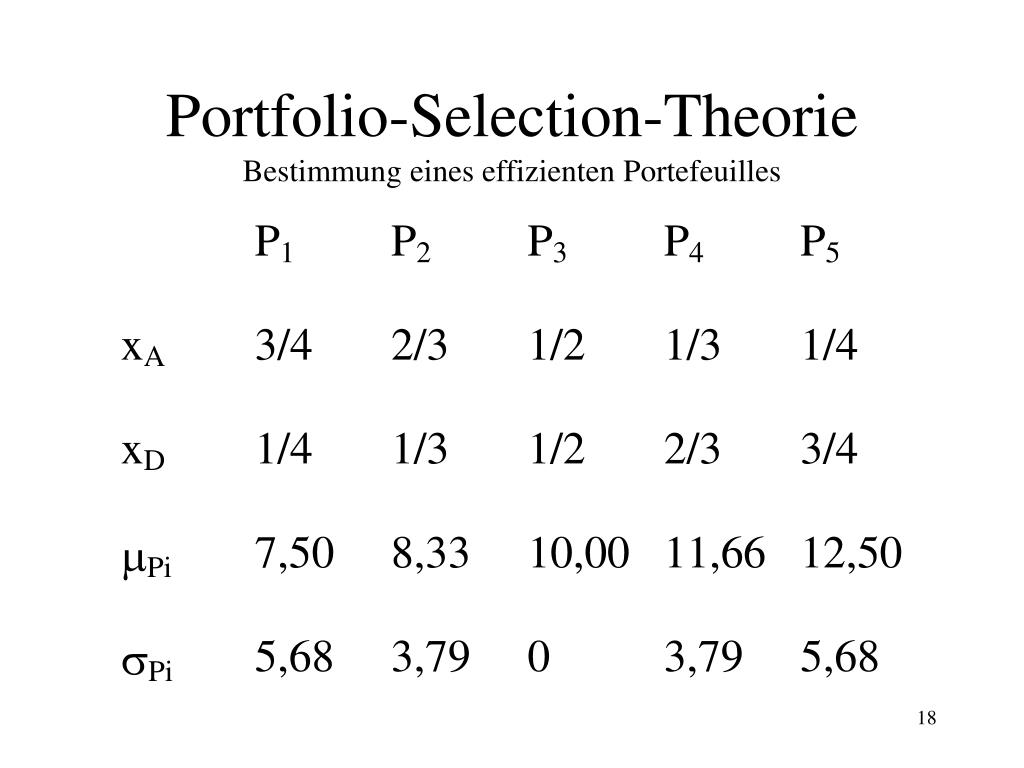Select value 3/4 in the xA row
The height and width of the screenshot is (768, 1024).
pyautogui.click(x=283, y=345)
